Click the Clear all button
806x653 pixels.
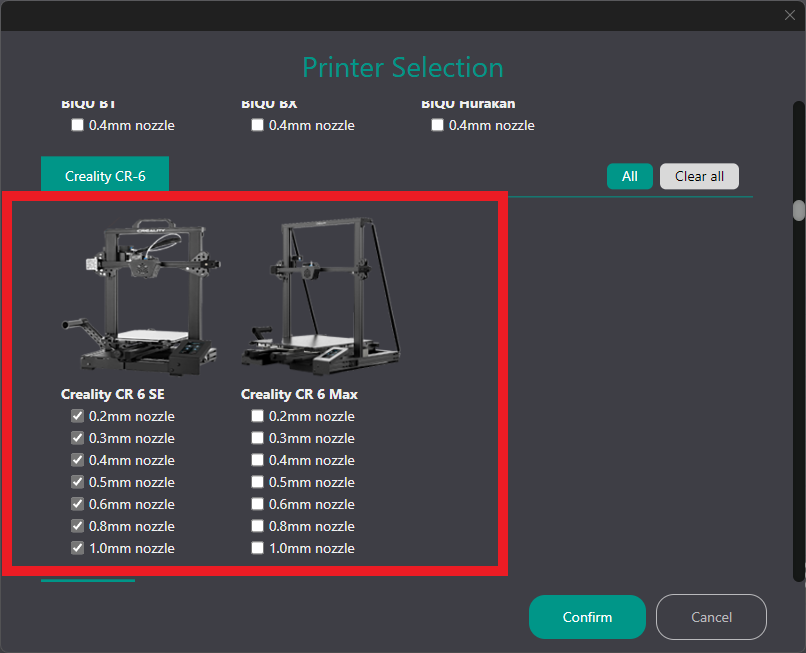(x=699, y=176)
